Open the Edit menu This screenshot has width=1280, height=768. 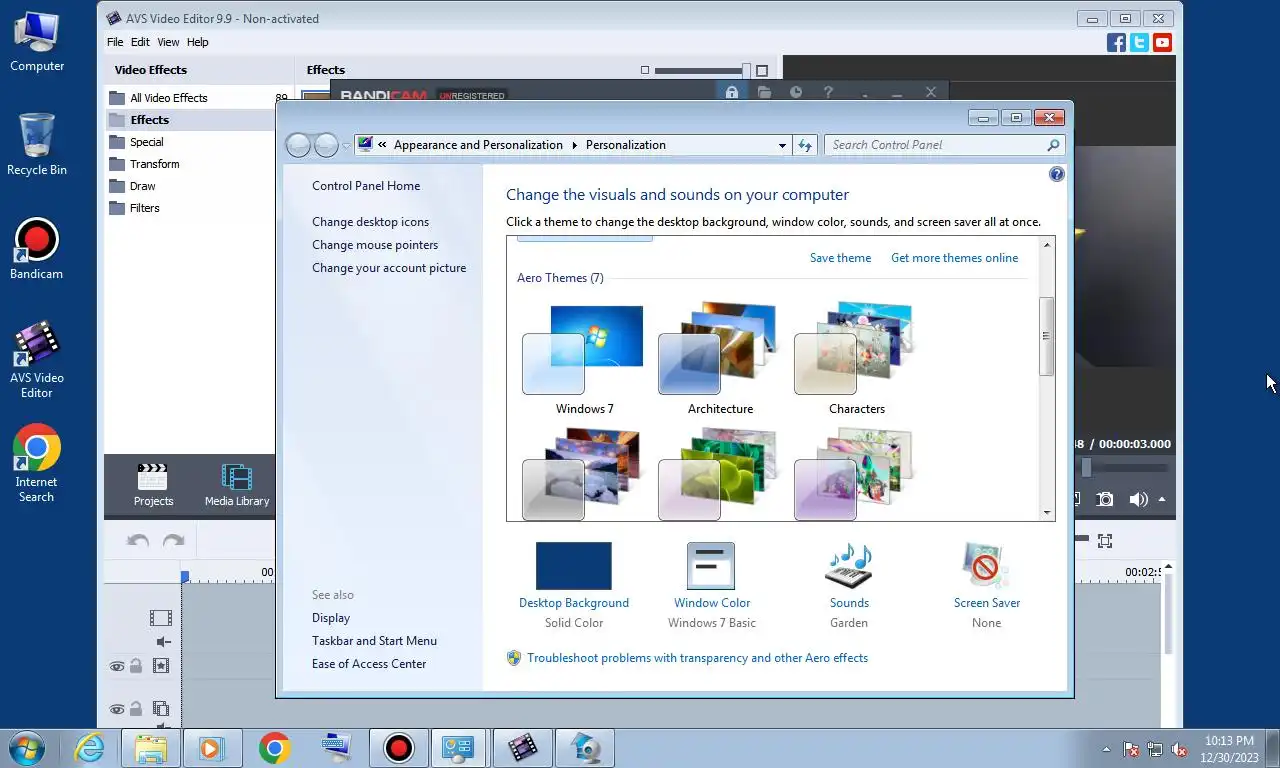click(x=140, y=42)
